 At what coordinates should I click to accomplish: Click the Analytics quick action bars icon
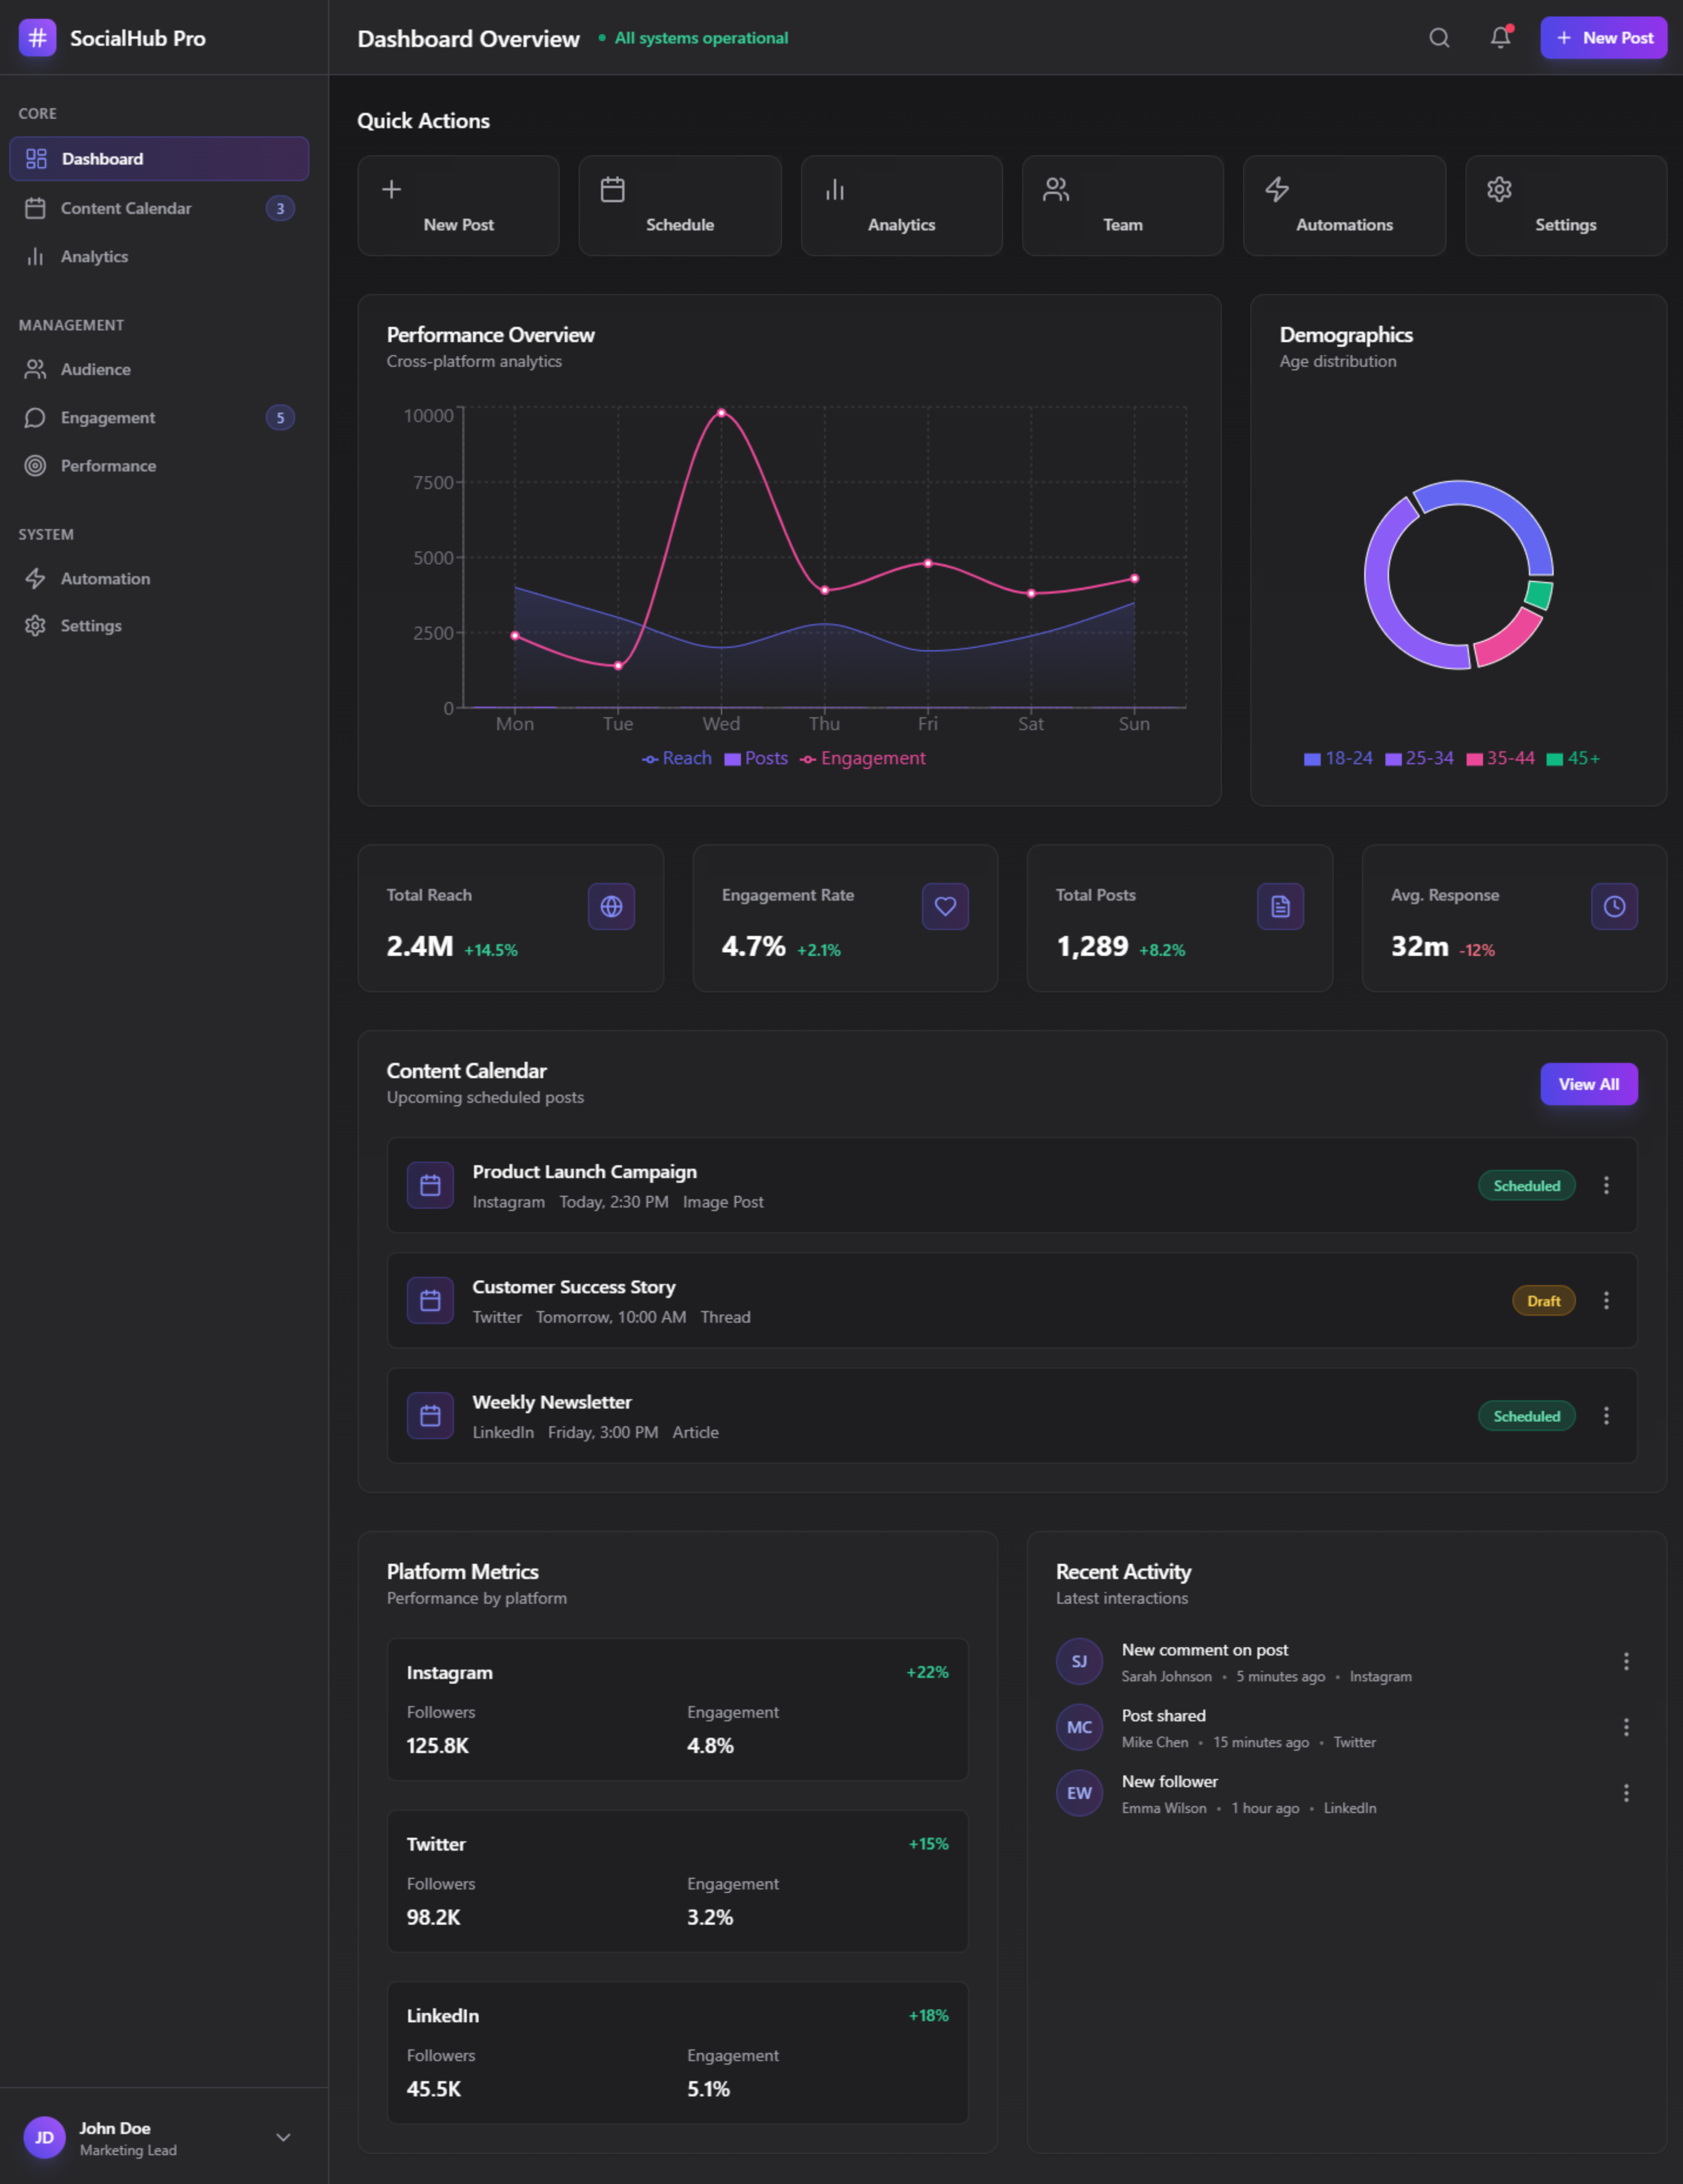pos(835,189)
